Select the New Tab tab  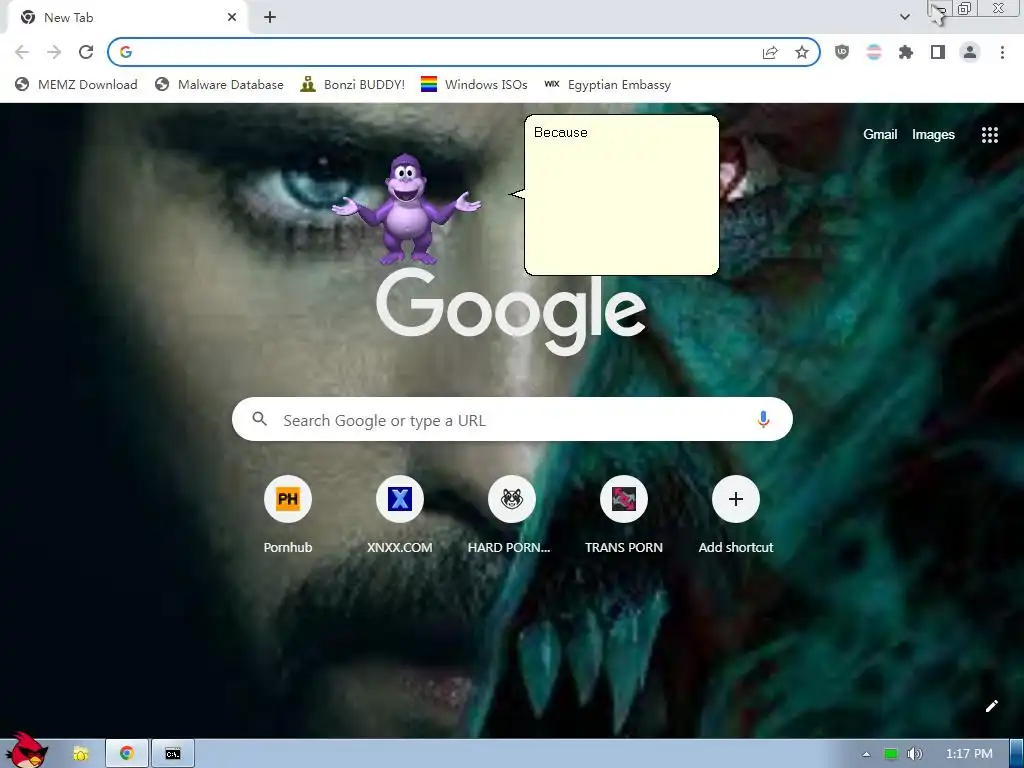(127, 18)
